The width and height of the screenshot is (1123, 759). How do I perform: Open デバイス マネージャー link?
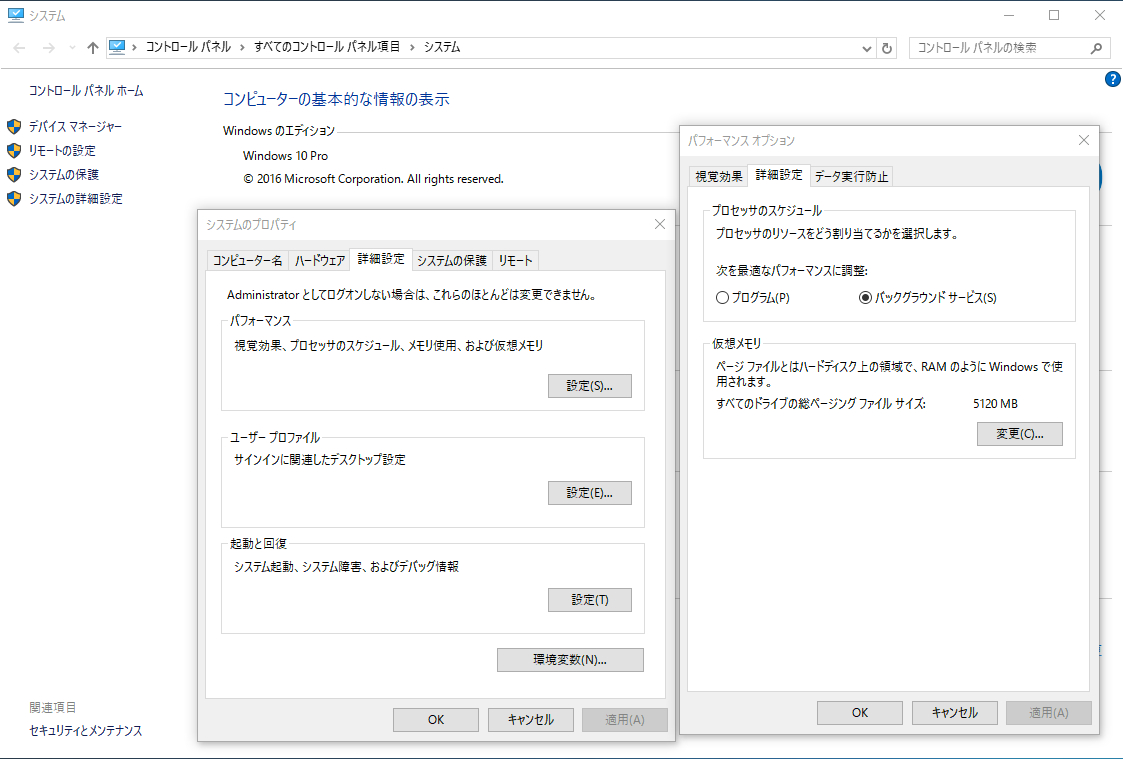coord(75,127)
